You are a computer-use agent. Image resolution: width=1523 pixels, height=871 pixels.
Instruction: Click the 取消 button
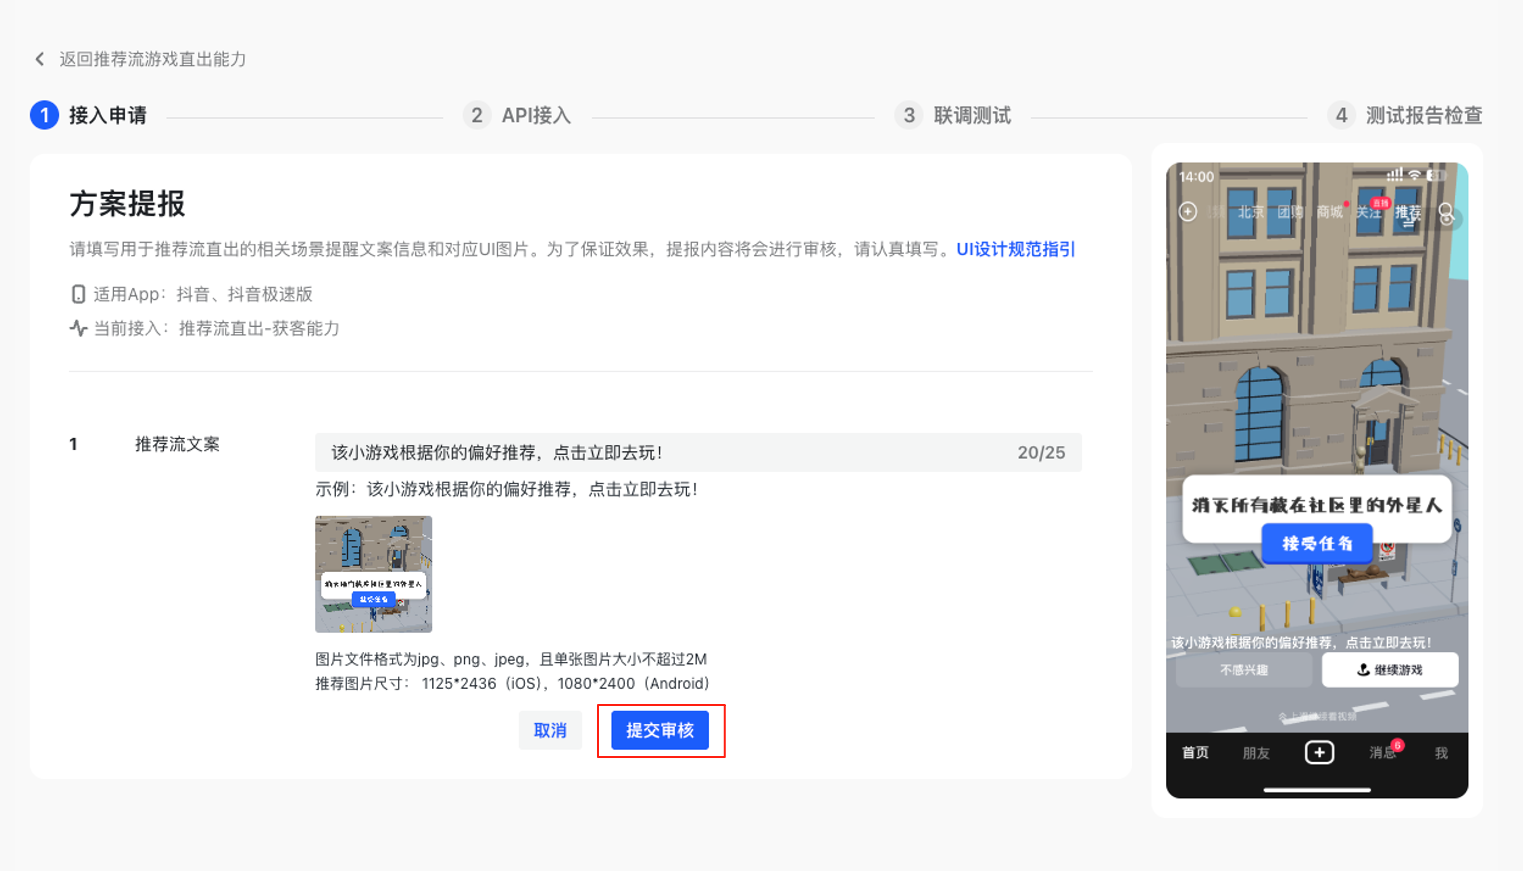tap(550, 730)
